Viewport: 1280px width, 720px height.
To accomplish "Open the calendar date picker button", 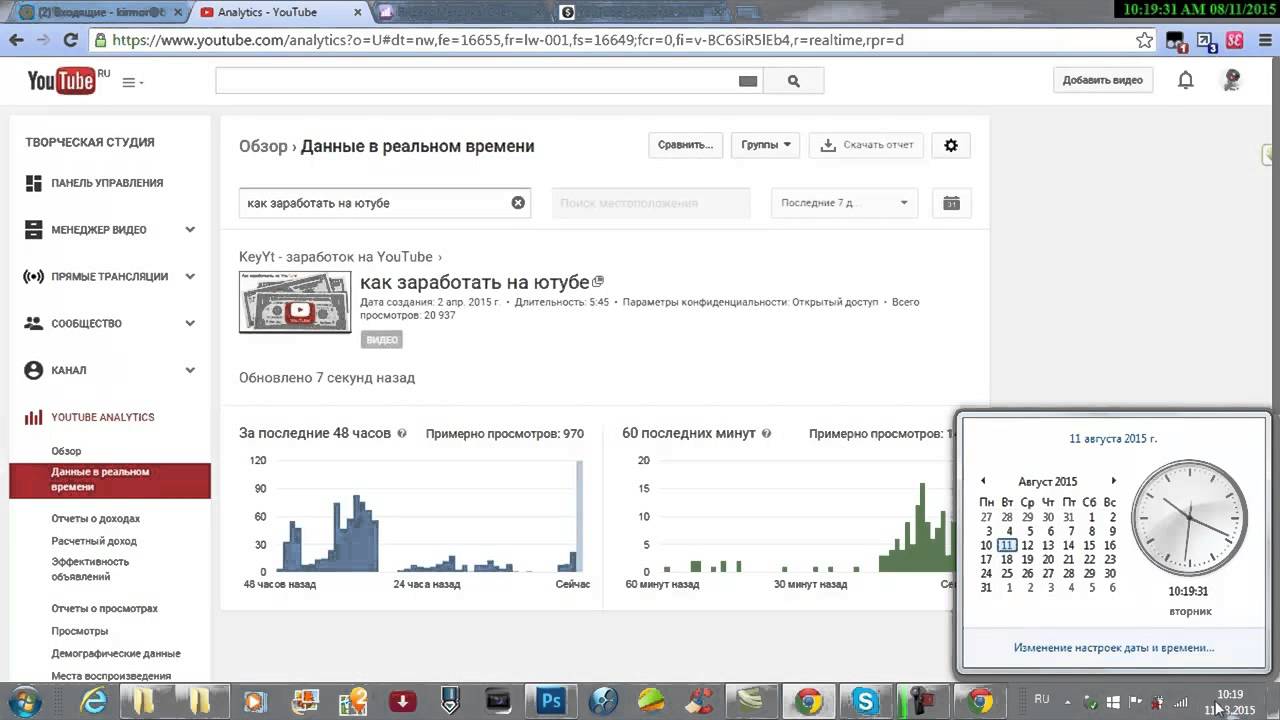I will [951, 203].
